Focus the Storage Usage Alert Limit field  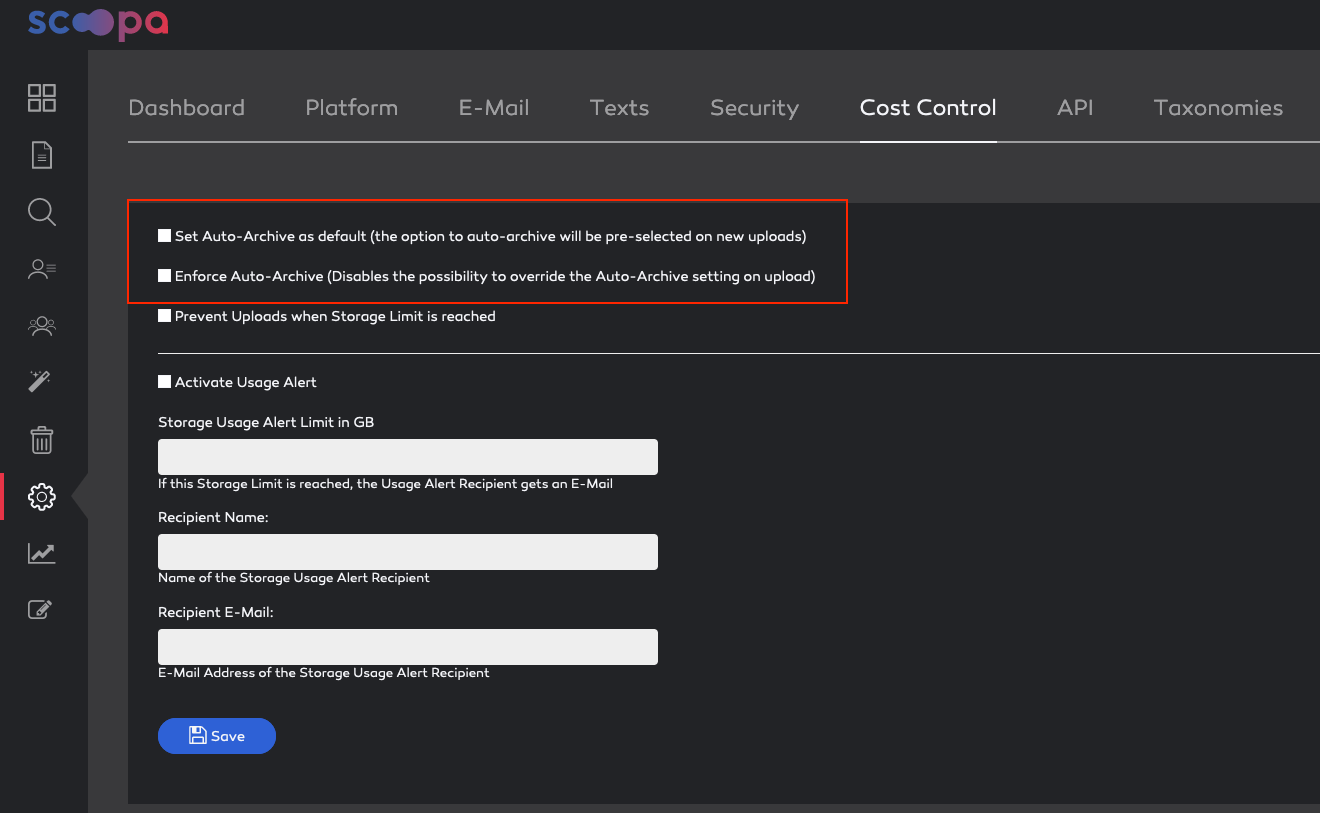coord(408,457)
